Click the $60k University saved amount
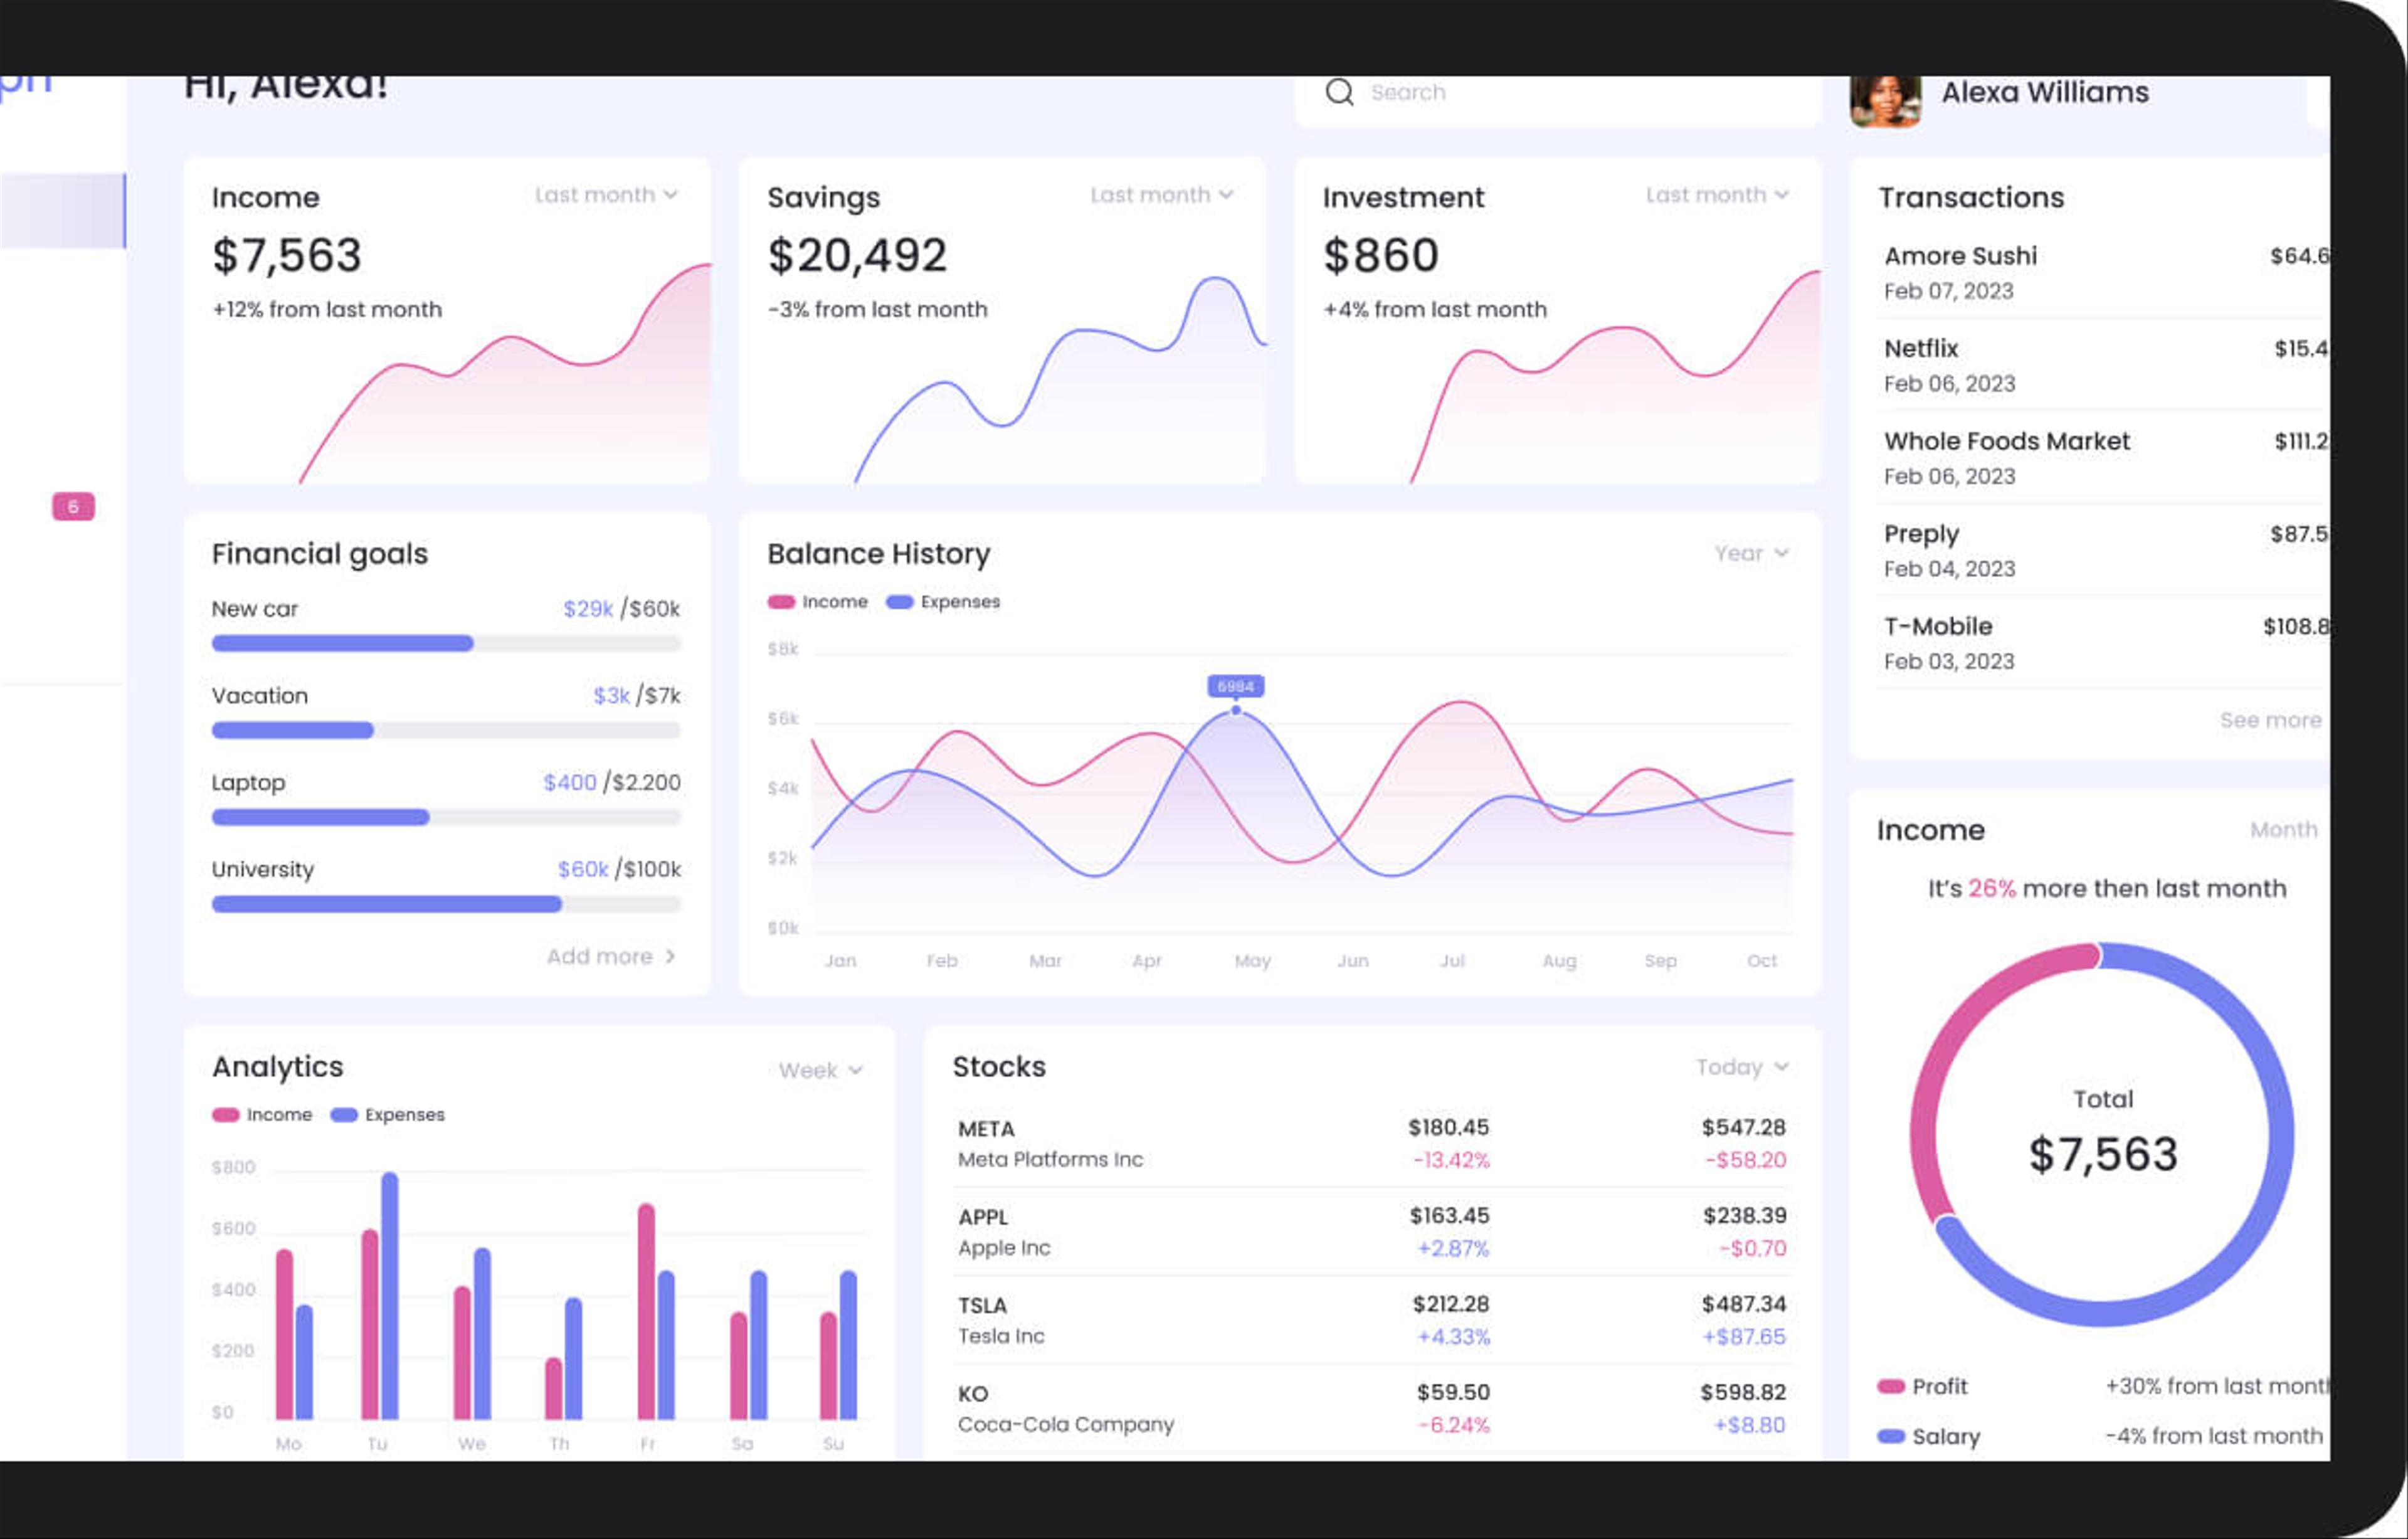 (583, 869)
